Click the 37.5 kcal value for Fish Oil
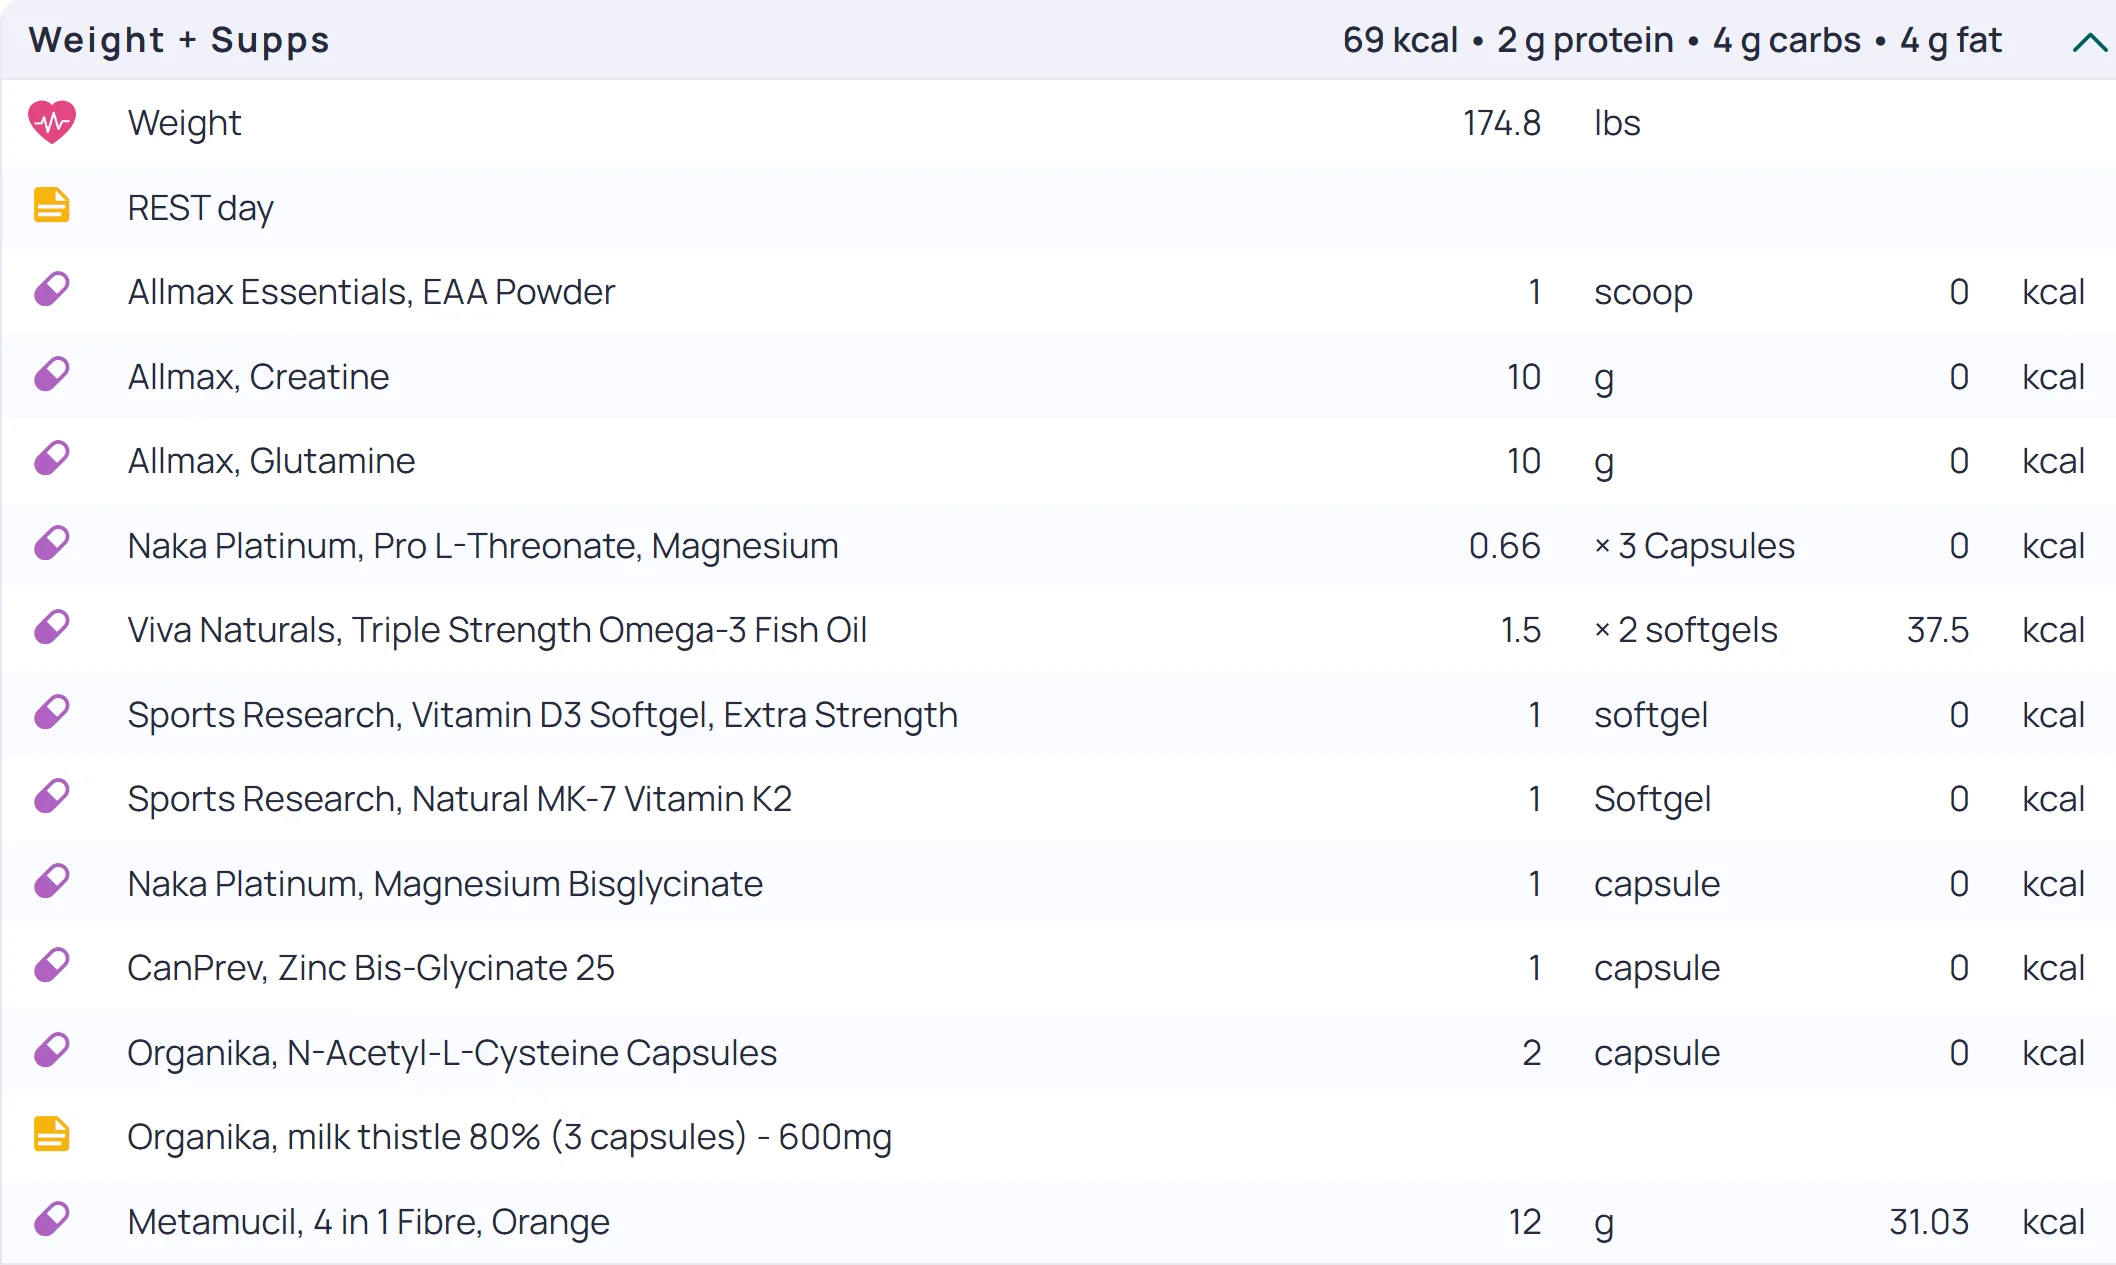The height and width of the screenshot is (1265, 2116). (1938, 630)
